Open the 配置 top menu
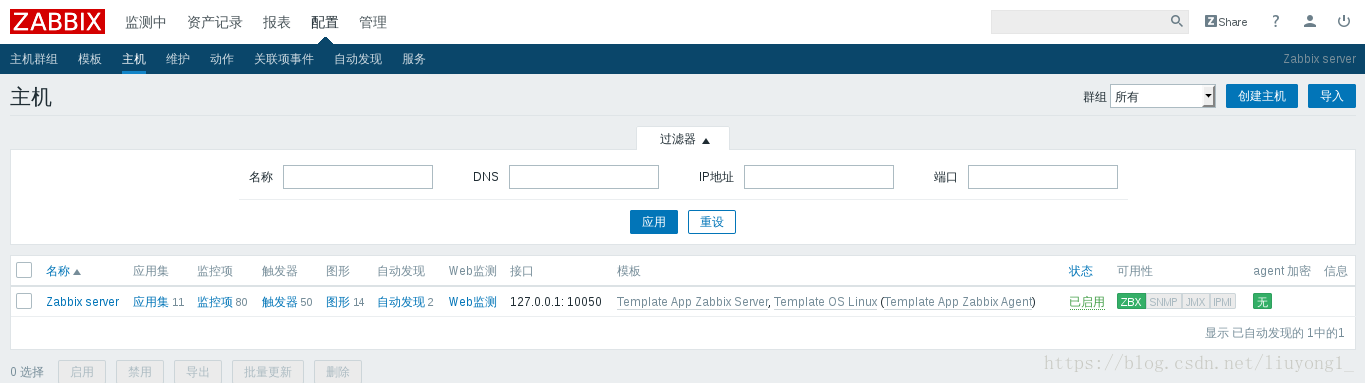 325,22
